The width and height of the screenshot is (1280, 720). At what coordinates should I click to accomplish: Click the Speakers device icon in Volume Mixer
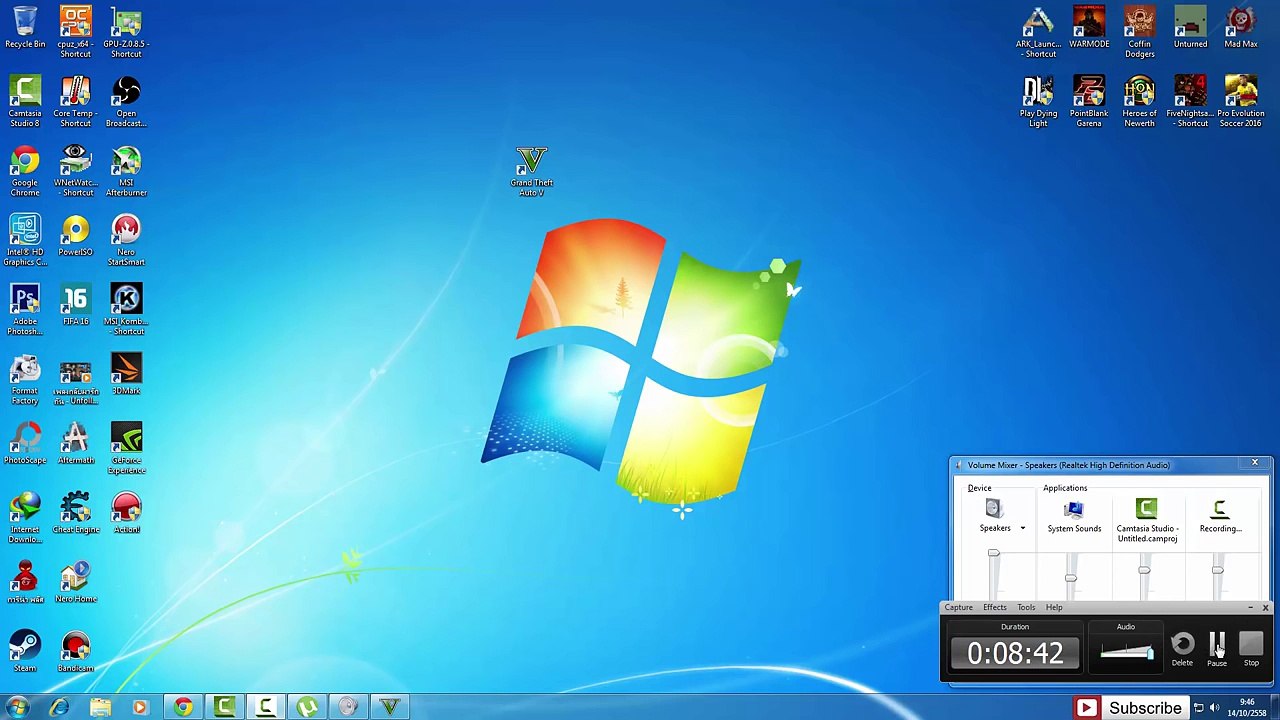993,509
